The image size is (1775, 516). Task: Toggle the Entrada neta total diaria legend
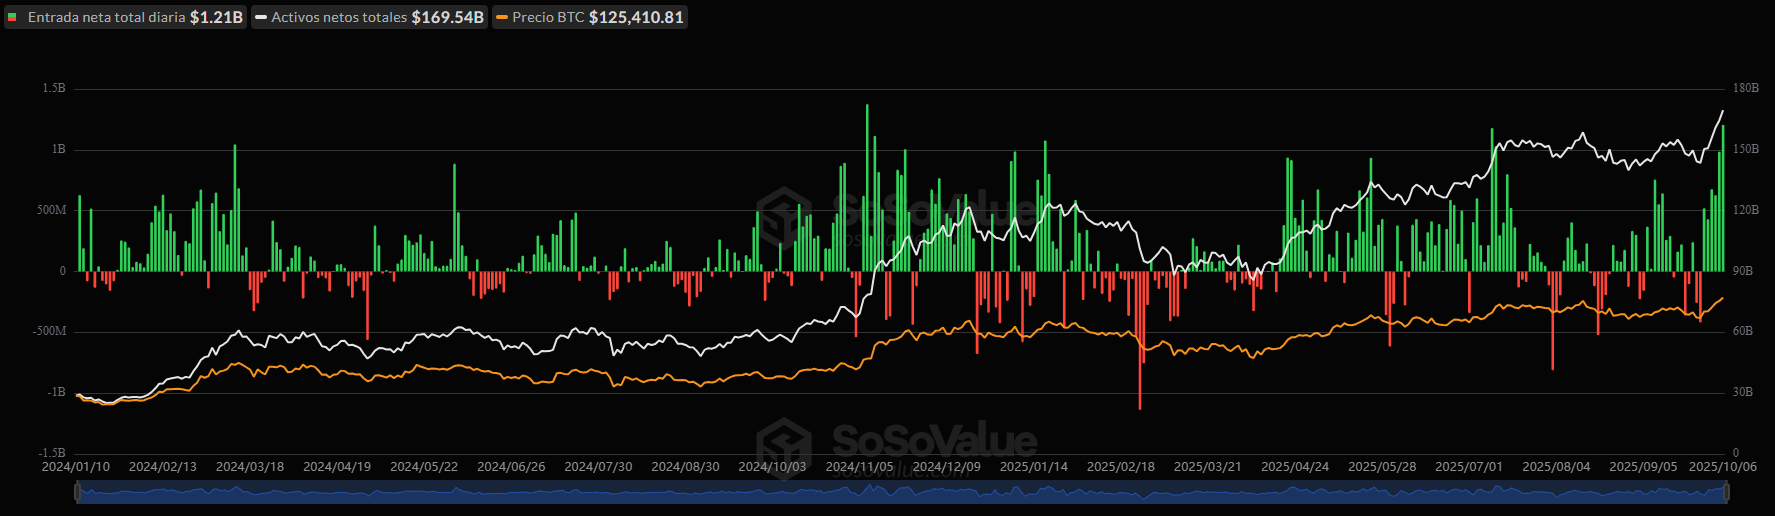pyautogui.click(x=106, y=17)
